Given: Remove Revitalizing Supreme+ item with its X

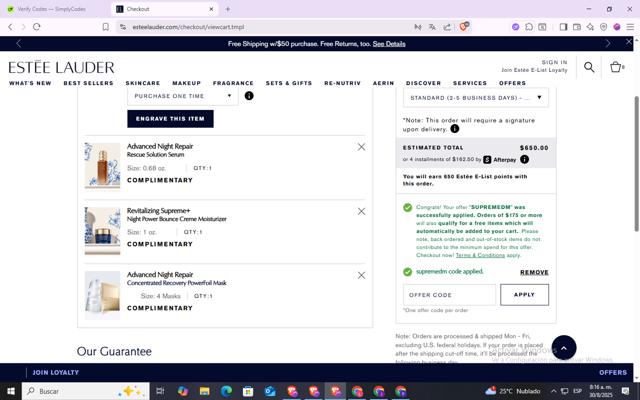Looking at the screenshot, I should tap(361, 211).
